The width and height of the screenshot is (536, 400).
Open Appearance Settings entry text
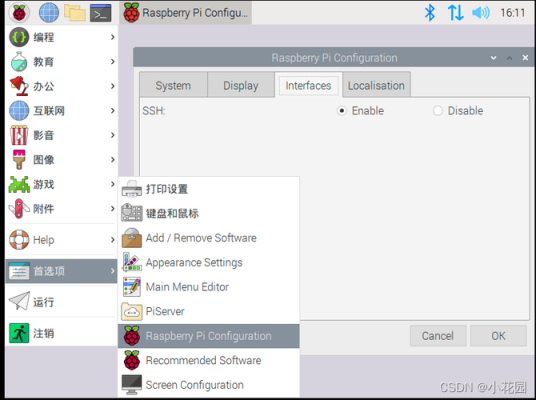pos(194,263)
